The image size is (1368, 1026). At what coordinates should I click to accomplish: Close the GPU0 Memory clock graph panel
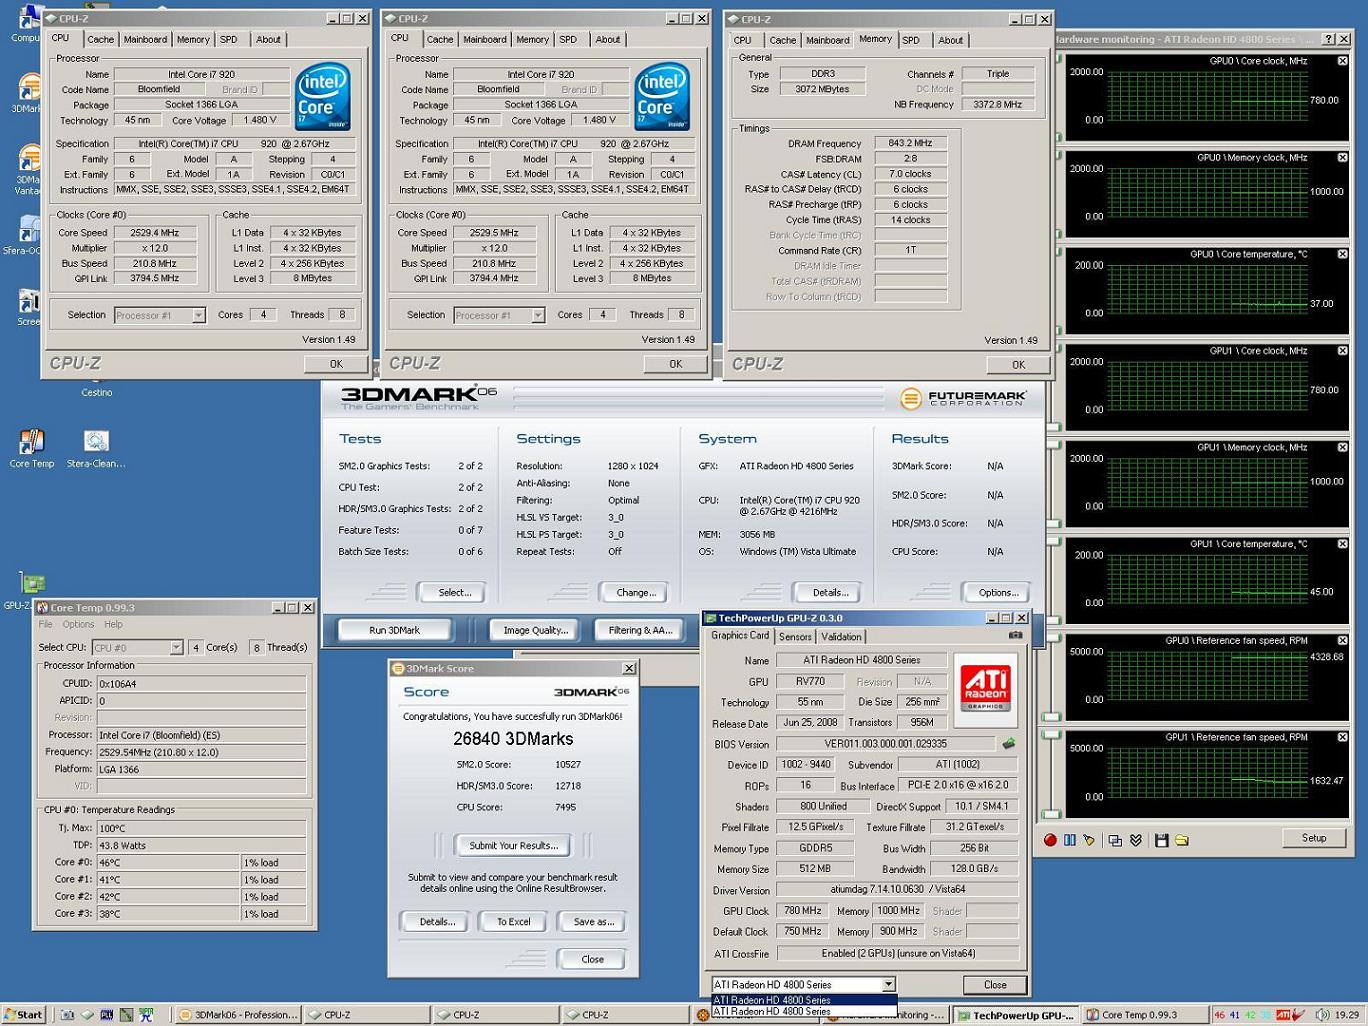[1342, 158]
